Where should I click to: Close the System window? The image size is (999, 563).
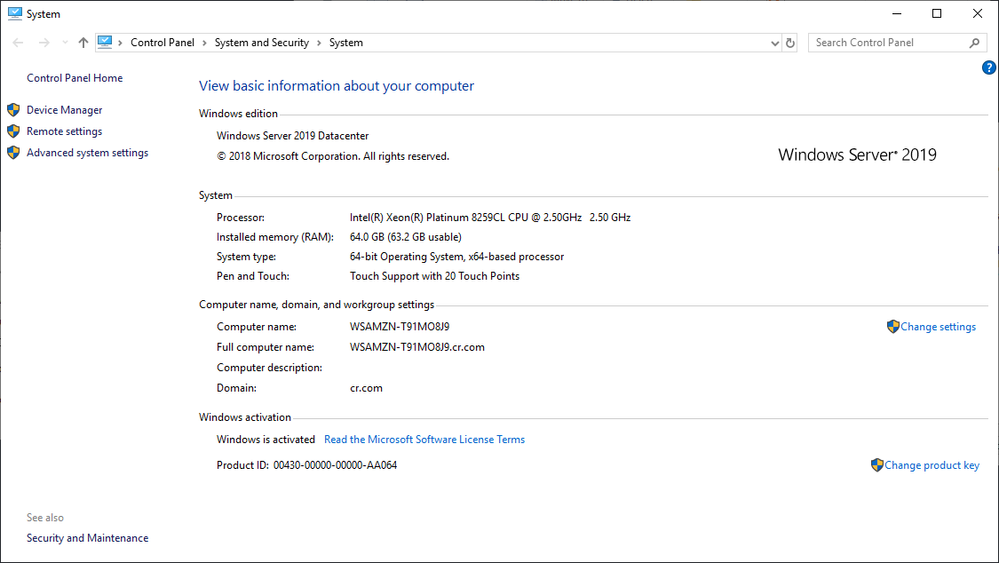point(977,13)
